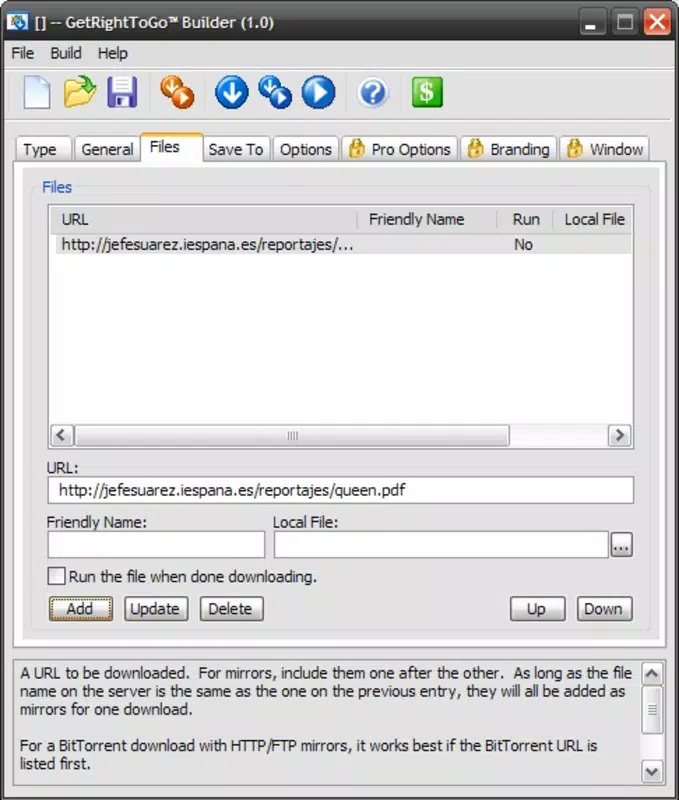Click the orange build-and-run toolbar icon
The height and width of the screenshot is (800, 679).
(177, 92)
